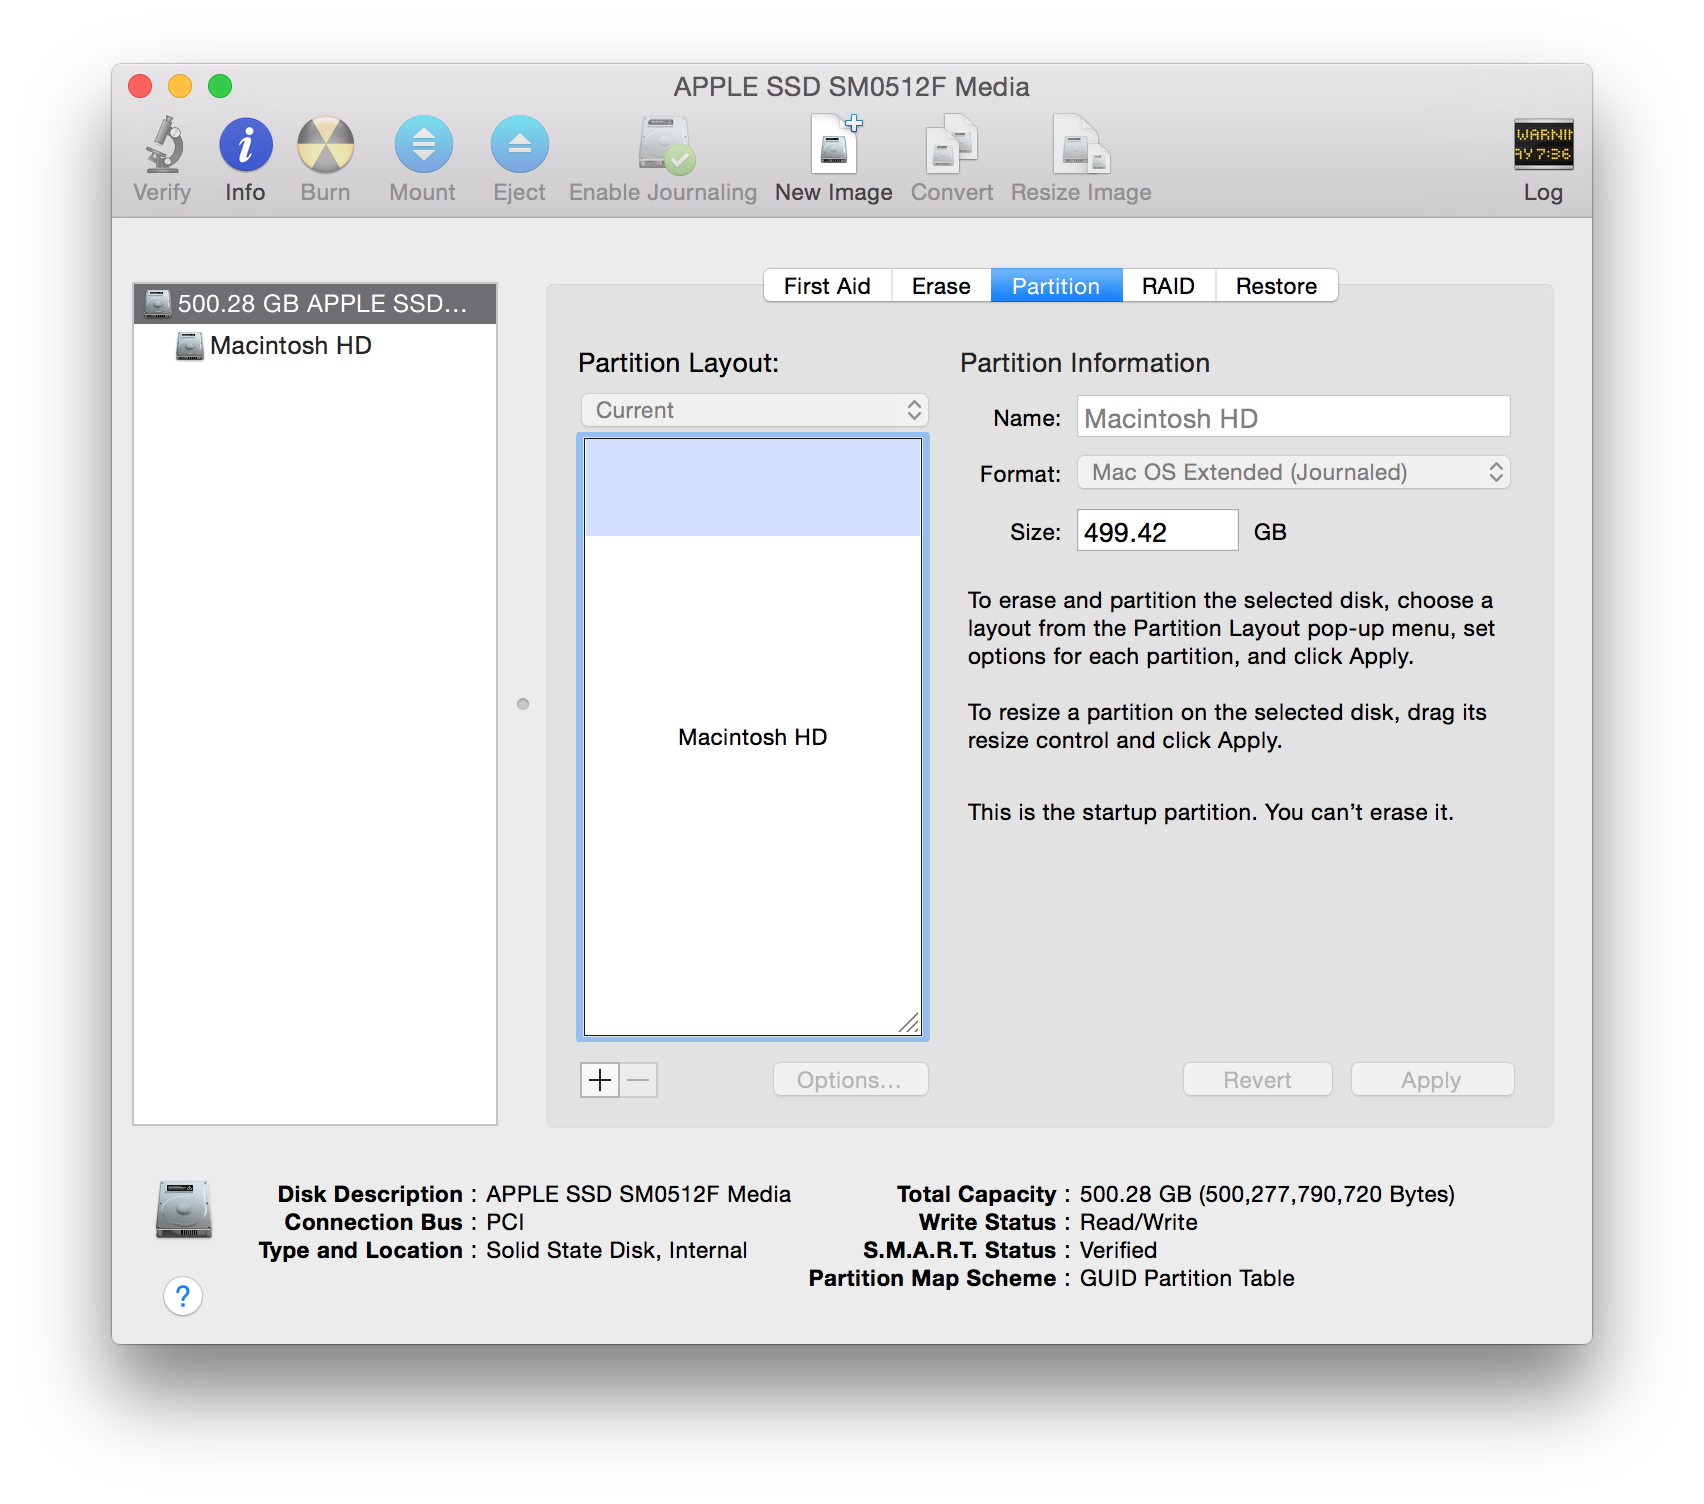Open the Info toolbar icon

point(245,146)
